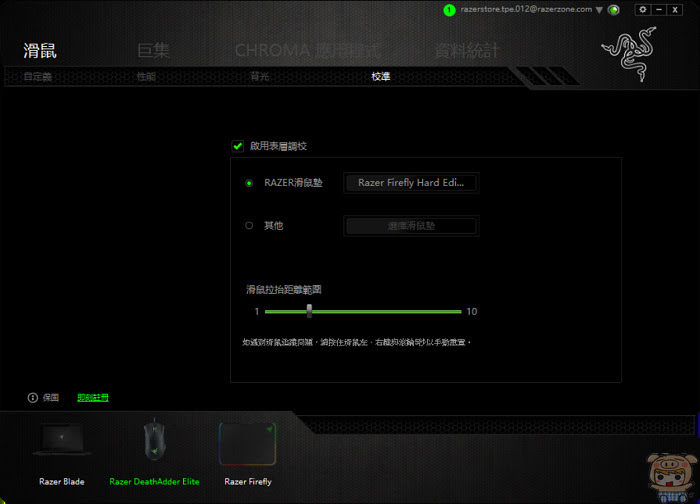Click the warranty info icon
The width and height of the screenshot is (700, 504).
[33, 397]
